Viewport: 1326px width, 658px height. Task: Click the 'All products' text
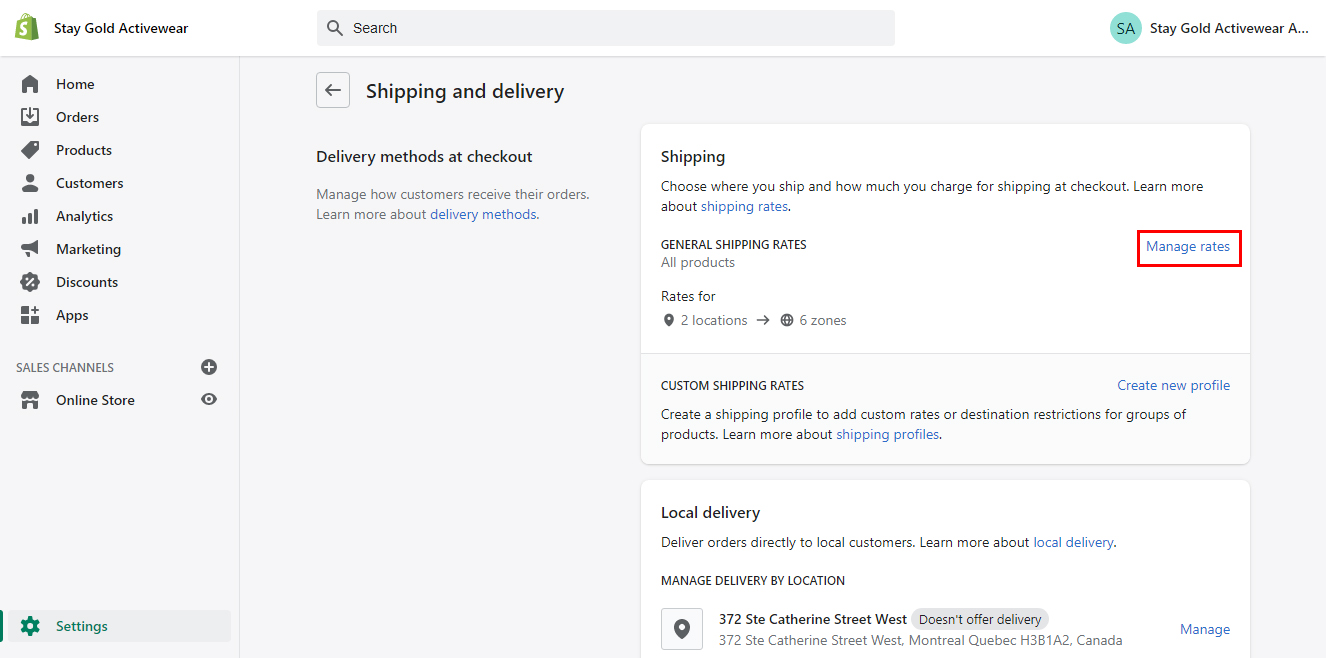coord(698,262)
